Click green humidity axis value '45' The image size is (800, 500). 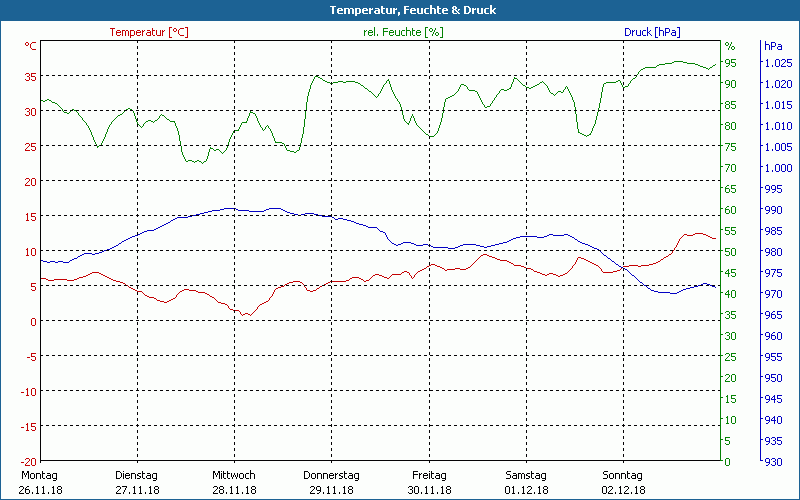coord(731,273)
